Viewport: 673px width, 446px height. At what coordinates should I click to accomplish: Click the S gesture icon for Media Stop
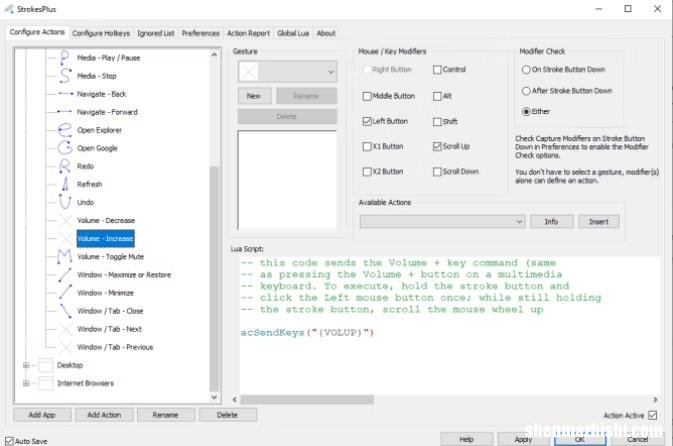pos(65,76)
